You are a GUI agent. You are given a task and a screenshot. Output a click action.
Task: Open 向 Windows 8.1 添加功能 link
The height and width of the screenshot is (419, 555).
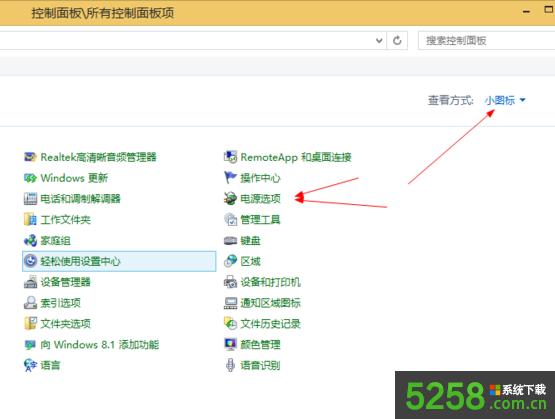pos(100,344)
